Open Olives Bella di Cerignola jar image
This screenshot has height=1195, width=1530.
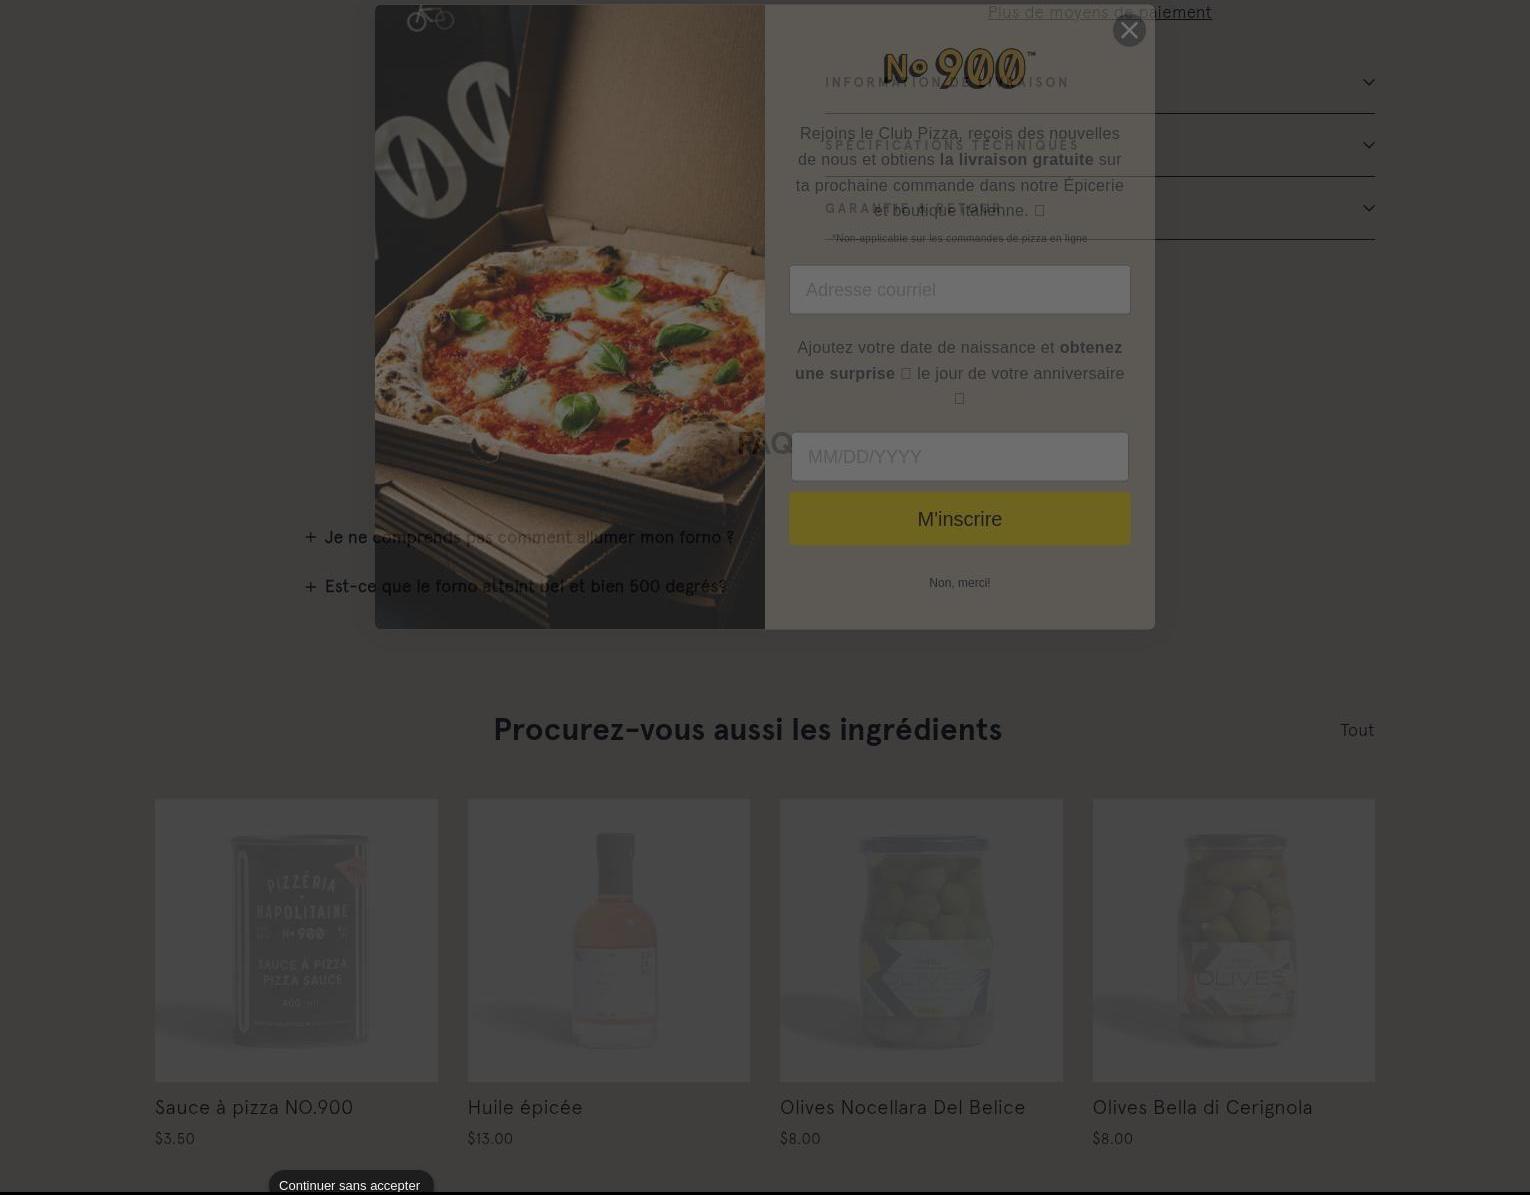[x=1234, y=940]
